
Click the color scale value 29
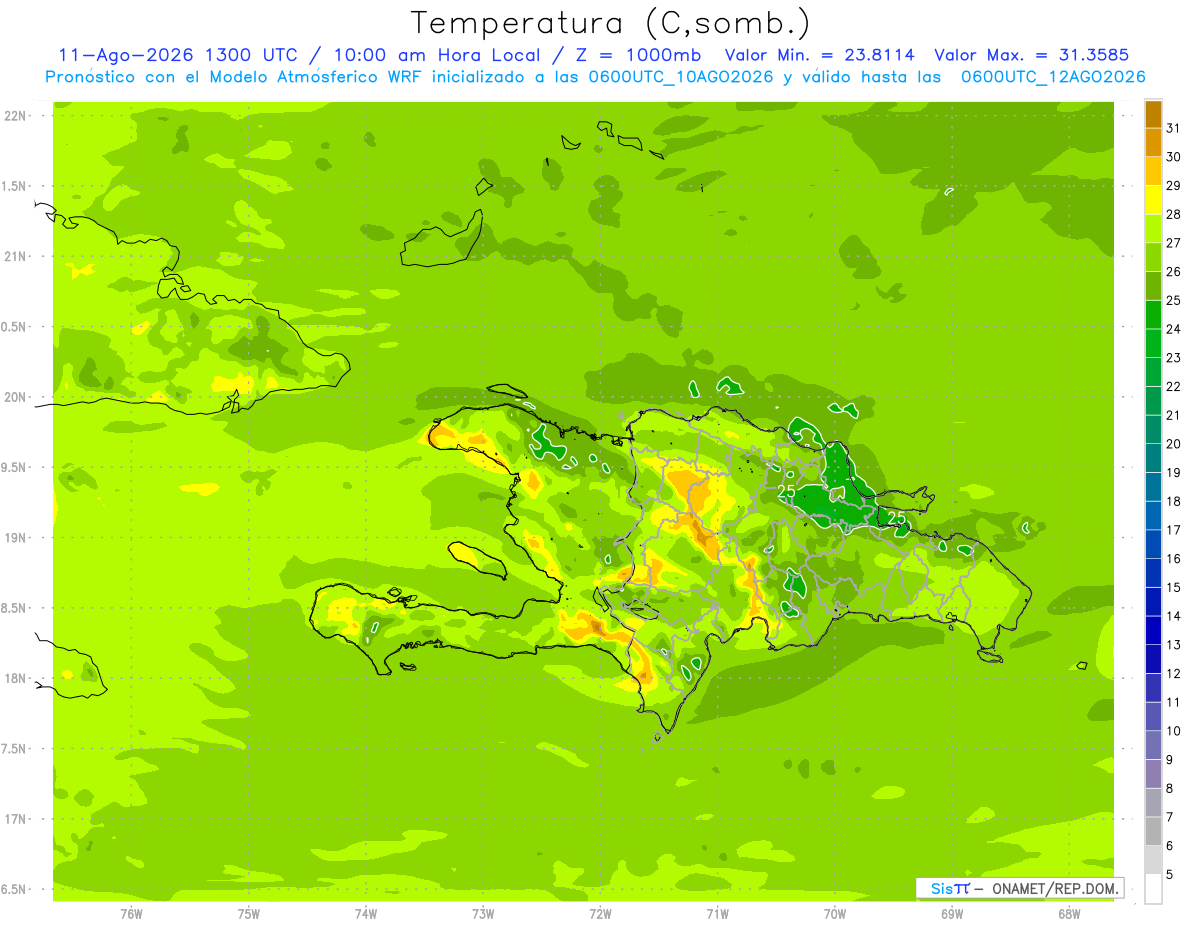pos(1173,186)
